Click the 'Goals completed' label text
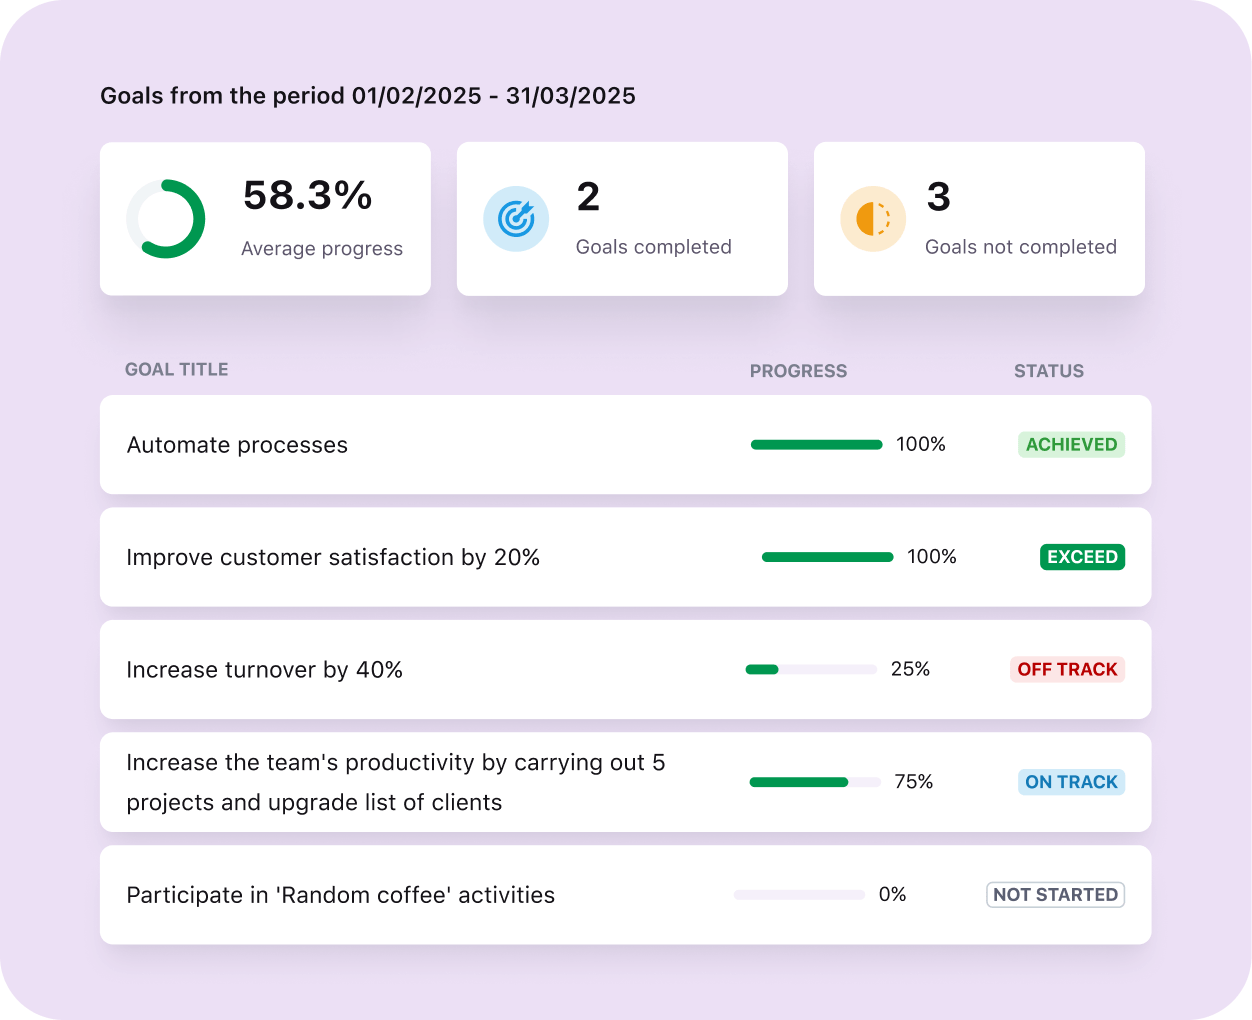The width and height of the screenshot is (1252, 1020). pos(654,247)
